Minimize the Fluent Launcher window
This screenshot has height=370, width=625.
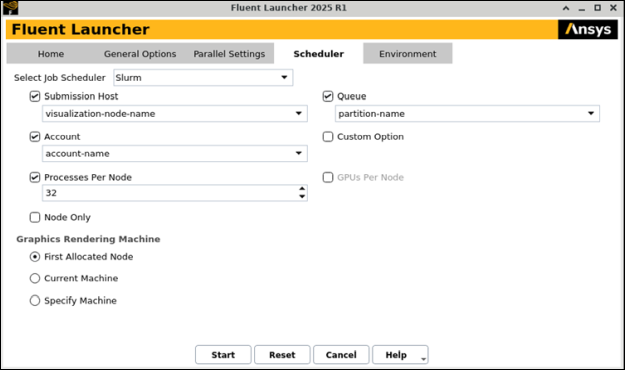pos(582,8)
